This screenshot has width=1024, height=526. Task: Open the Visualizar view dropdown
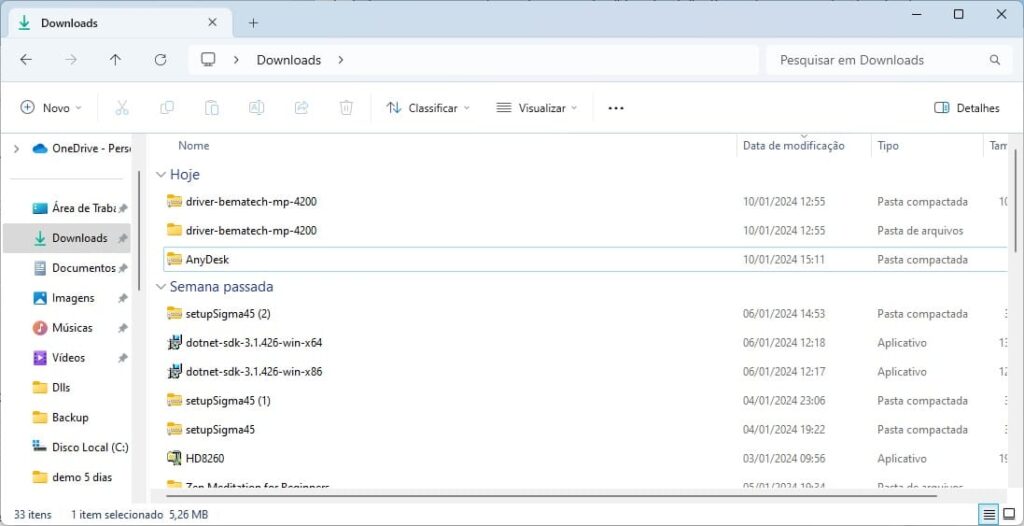coord(537,108)
